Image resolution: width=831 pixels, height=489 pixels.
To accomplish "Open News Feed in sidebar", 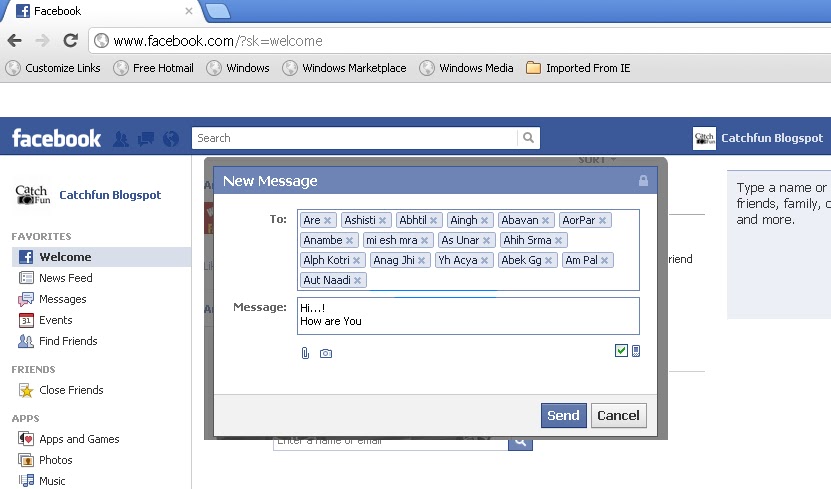I will click(56, 278).
